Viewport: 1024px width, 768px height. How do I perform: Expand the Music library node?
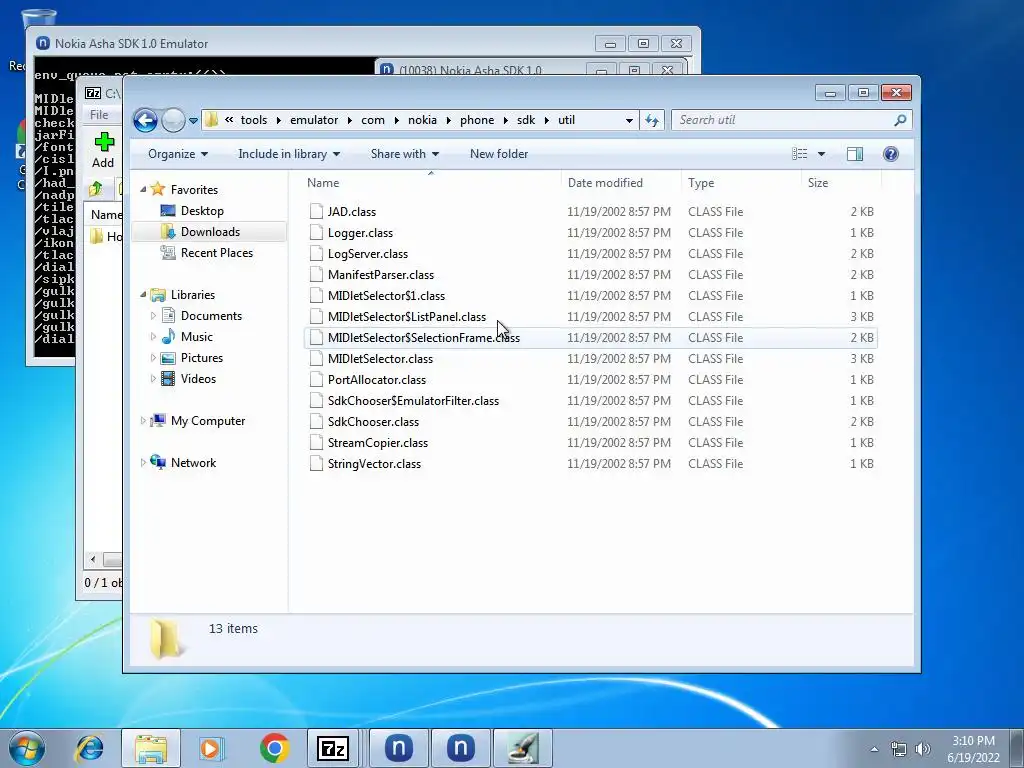(153, 337)
